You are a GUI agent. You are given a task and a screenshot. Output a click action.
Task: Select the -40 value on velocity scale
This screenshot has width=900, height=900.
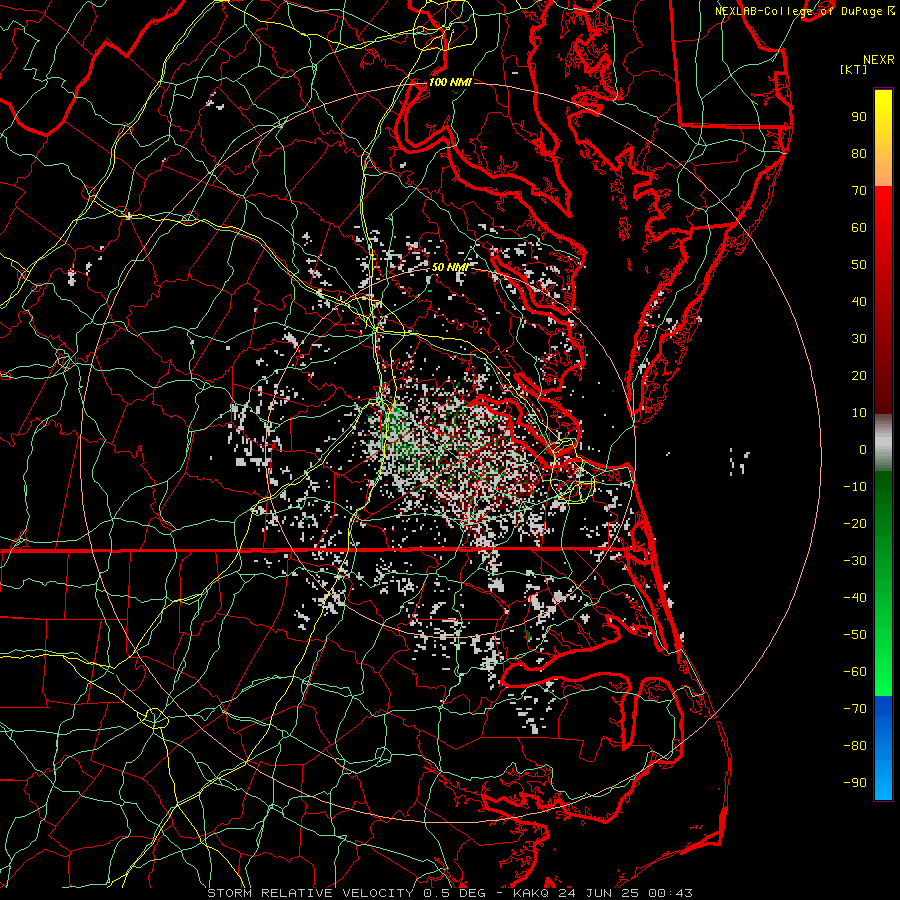pos(855,598)
